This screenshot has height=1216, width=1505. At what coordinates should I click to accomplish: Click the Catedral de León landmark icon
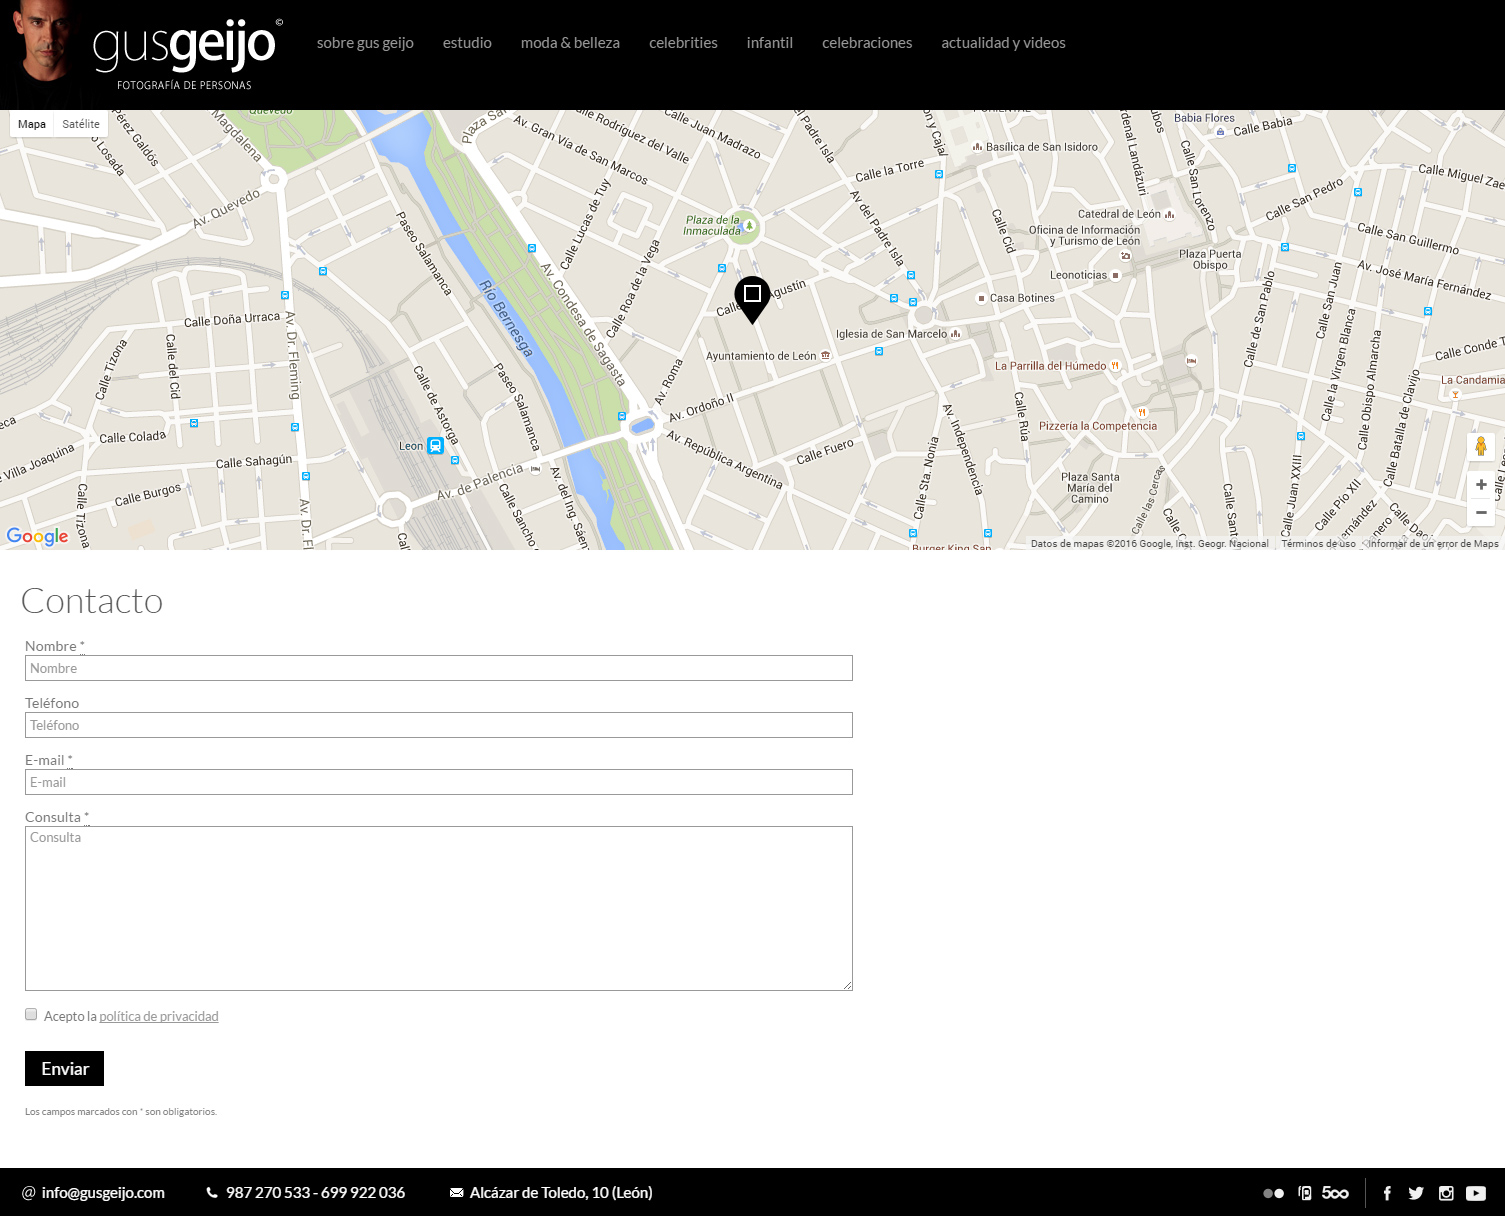pyautogui.click(x=1169, y=214)
